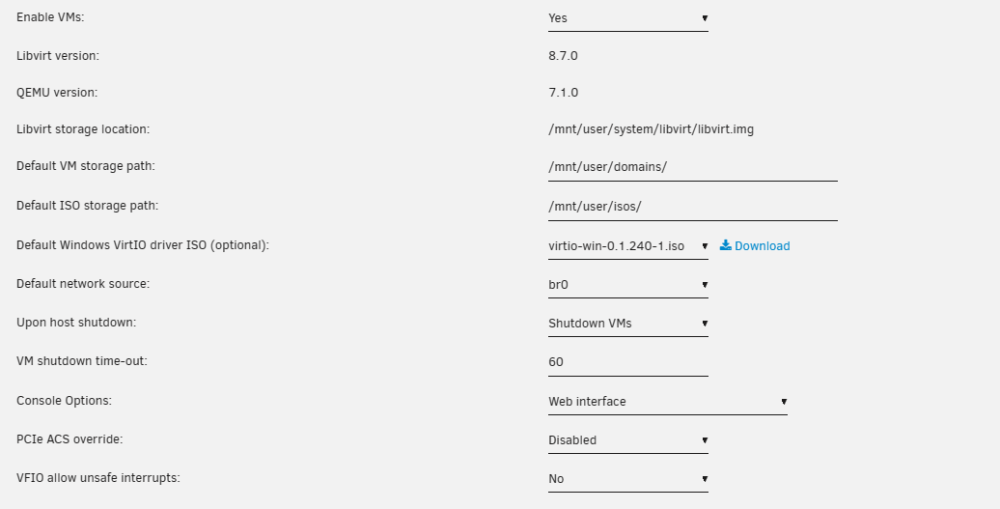This screenshot has height=509, width=1000.
Task: Click the Enable VMs dropdown arrow
Action: coord(704,18)
